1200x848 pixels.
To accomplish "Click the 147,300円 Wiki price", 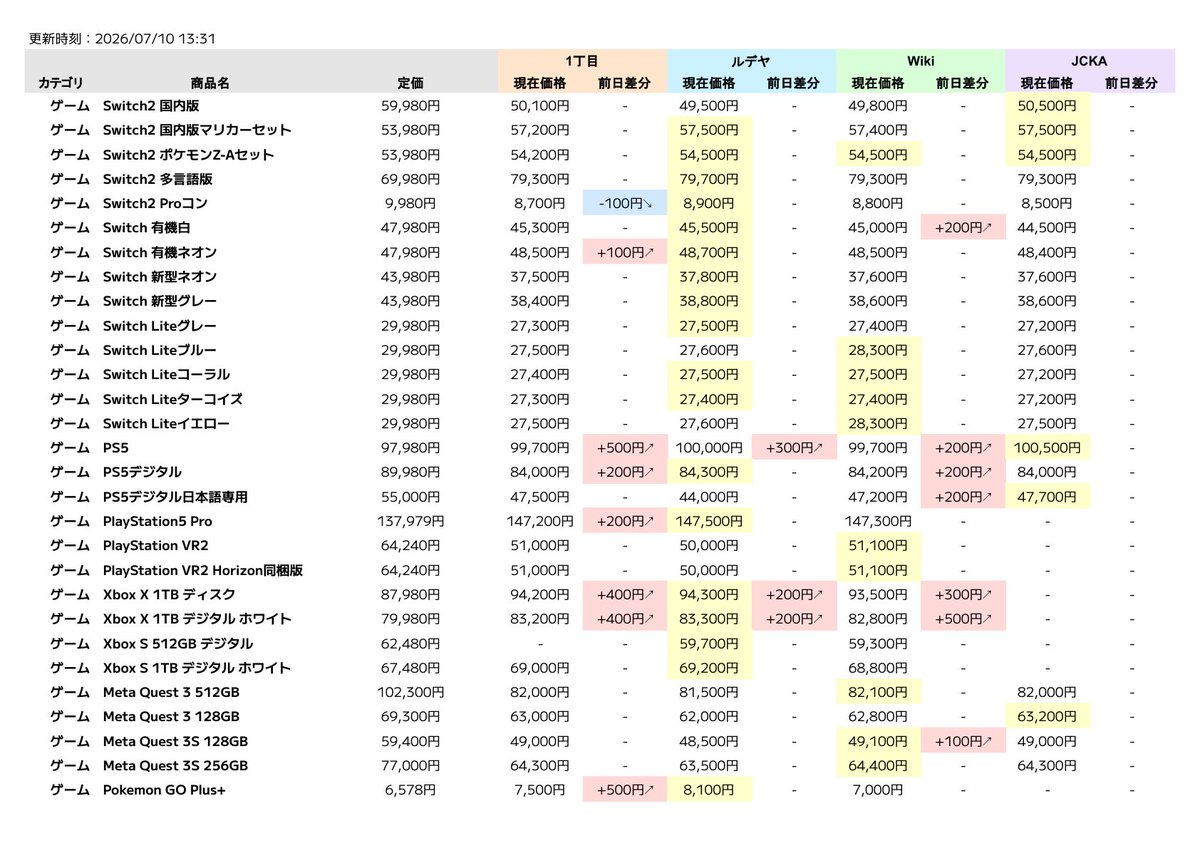I will [x=878, y=521].
